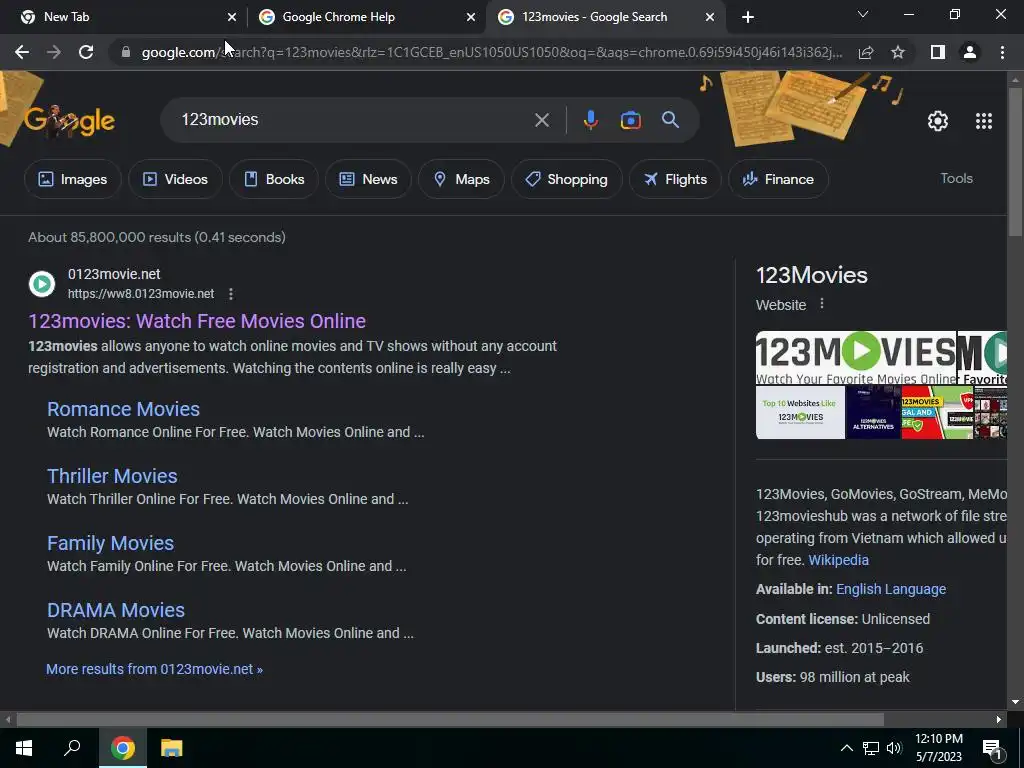
Task: Open the Romance Movies sitelink
Action: (x=123, y=409)
